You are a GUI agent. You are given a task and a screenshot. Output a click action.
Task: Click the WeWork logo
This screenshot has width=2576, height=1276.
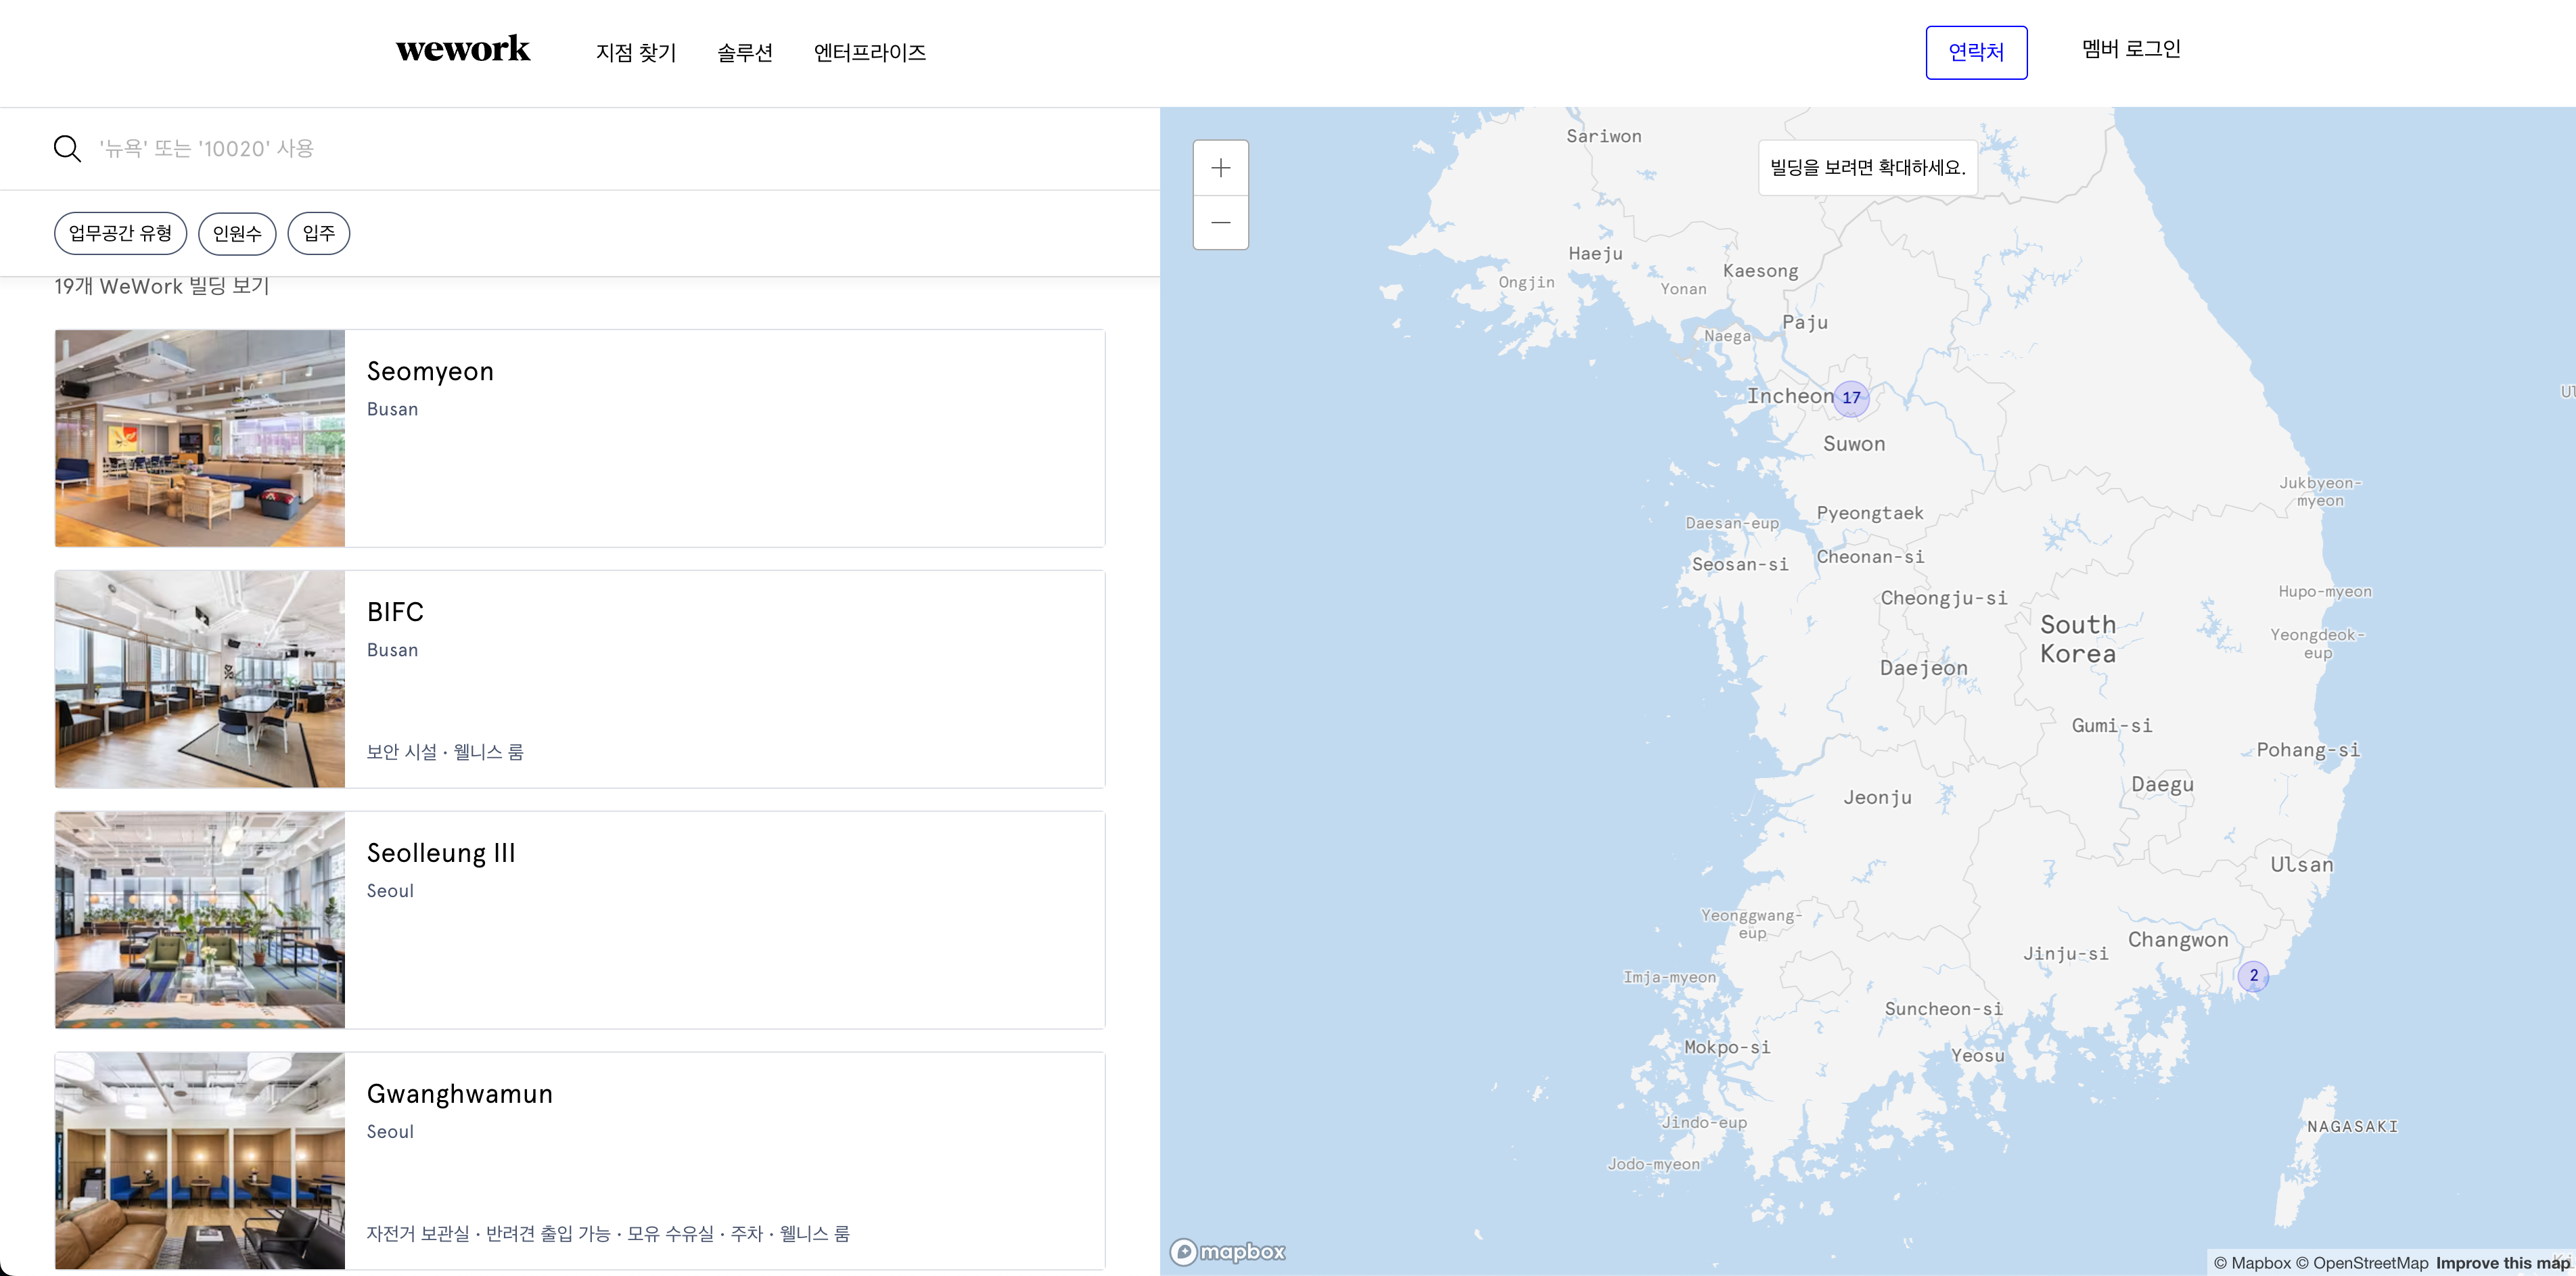coord(462,50)
